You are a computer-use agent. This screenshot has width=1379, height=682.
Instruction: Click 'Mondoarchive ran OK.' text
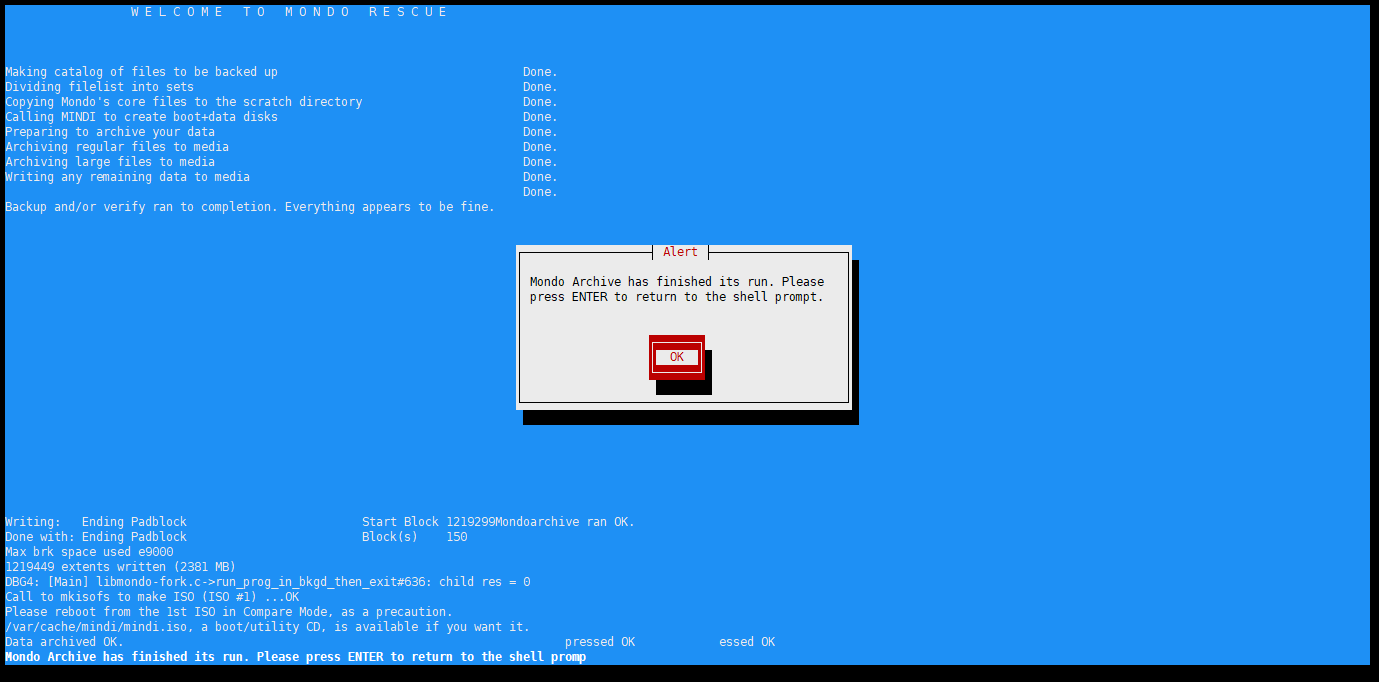click(565, 522)
